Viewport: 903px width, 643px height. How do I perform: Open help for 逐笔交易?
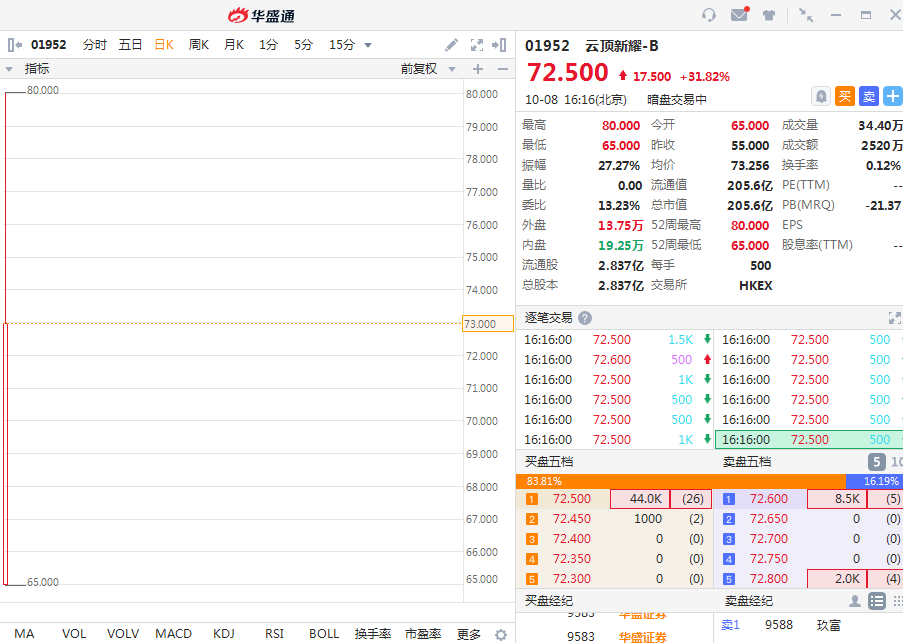pyautogui.click(x=585, y=318)
